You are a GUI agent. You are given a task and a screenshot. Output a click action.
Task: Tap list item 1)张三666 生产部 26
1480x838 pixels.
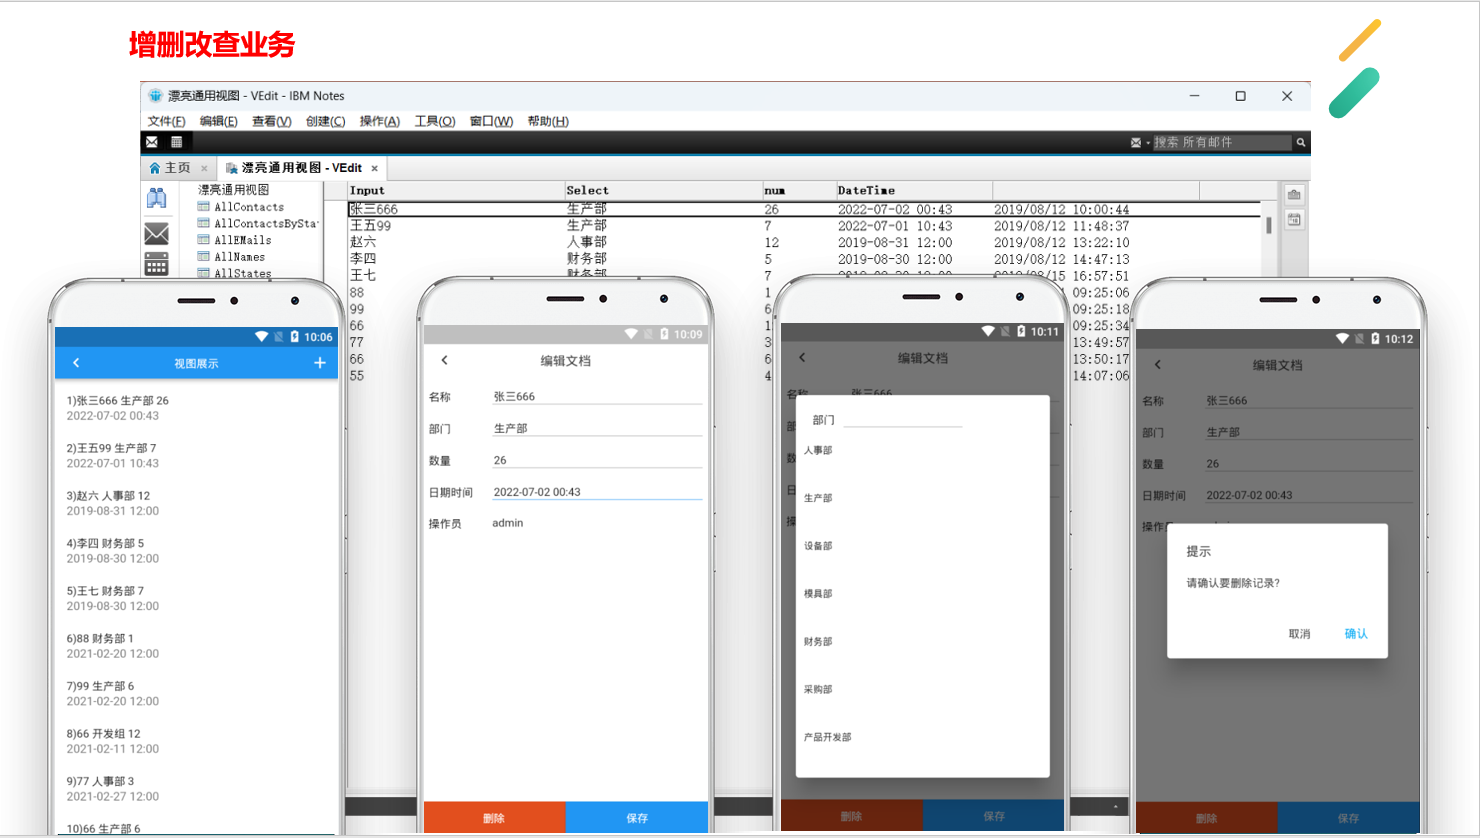(x=196, y=408)
